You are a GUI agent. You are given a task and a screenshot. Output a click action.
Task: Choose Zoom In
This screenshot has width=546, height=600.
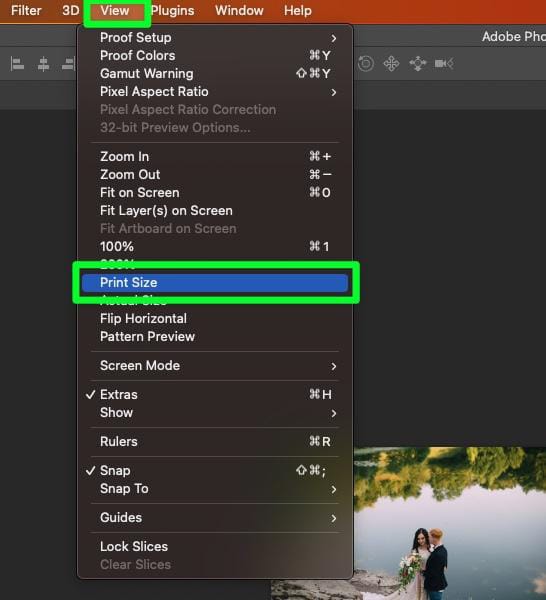(215, 157)
